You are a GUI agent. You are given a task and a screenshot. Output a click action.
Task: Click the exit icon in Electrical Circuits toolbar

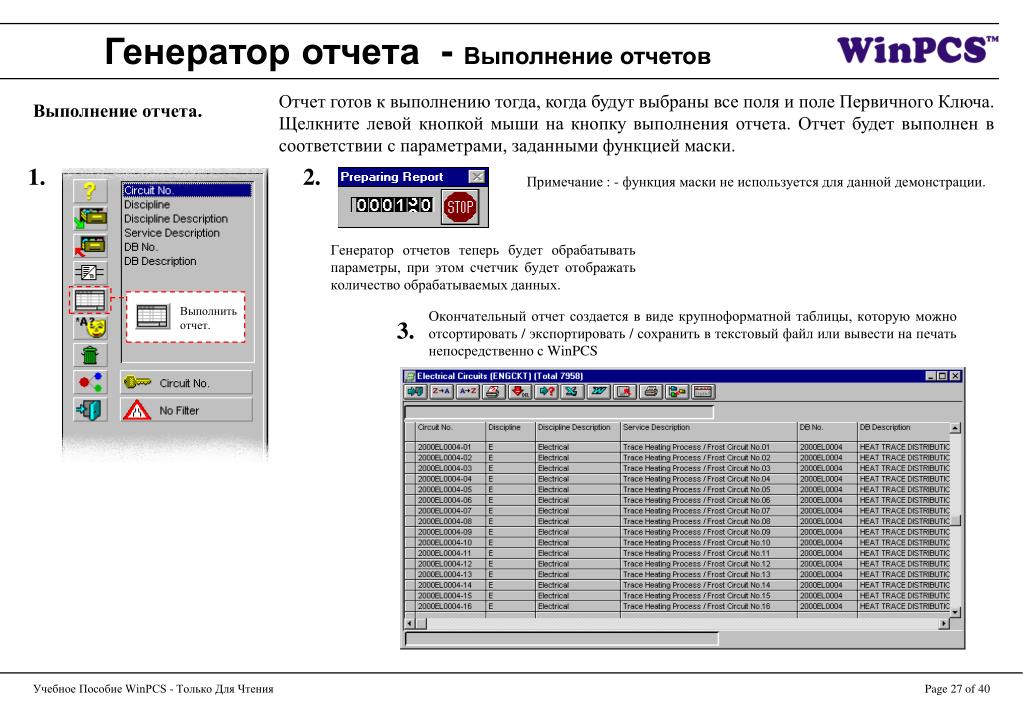[414, 392]
